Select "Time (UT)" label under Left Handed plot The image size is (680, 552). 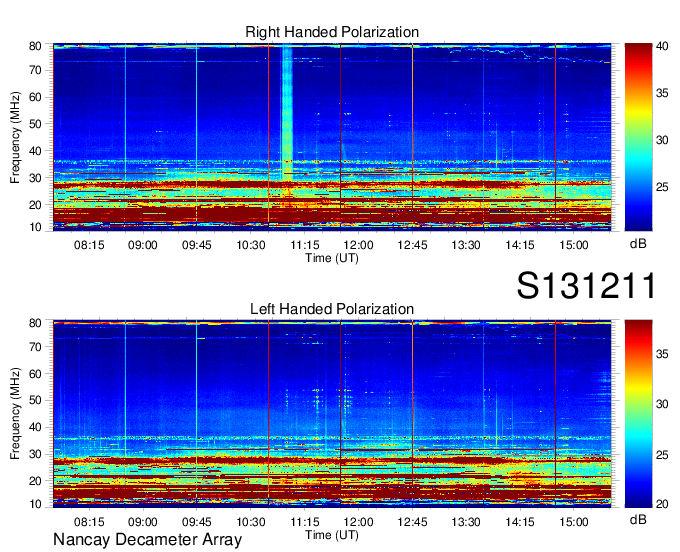coord(332,535)
